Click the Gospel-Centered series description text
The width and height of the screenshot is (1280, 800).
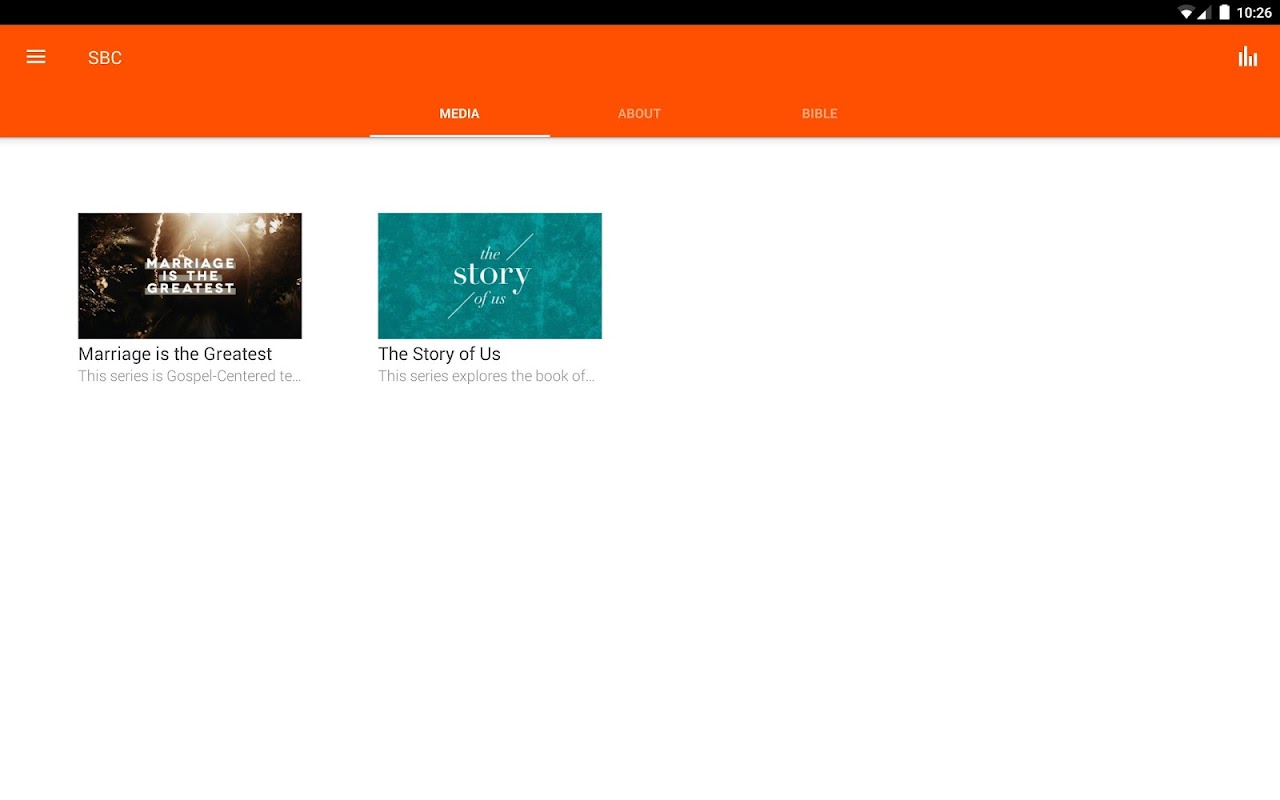click(x=190, y=377)
